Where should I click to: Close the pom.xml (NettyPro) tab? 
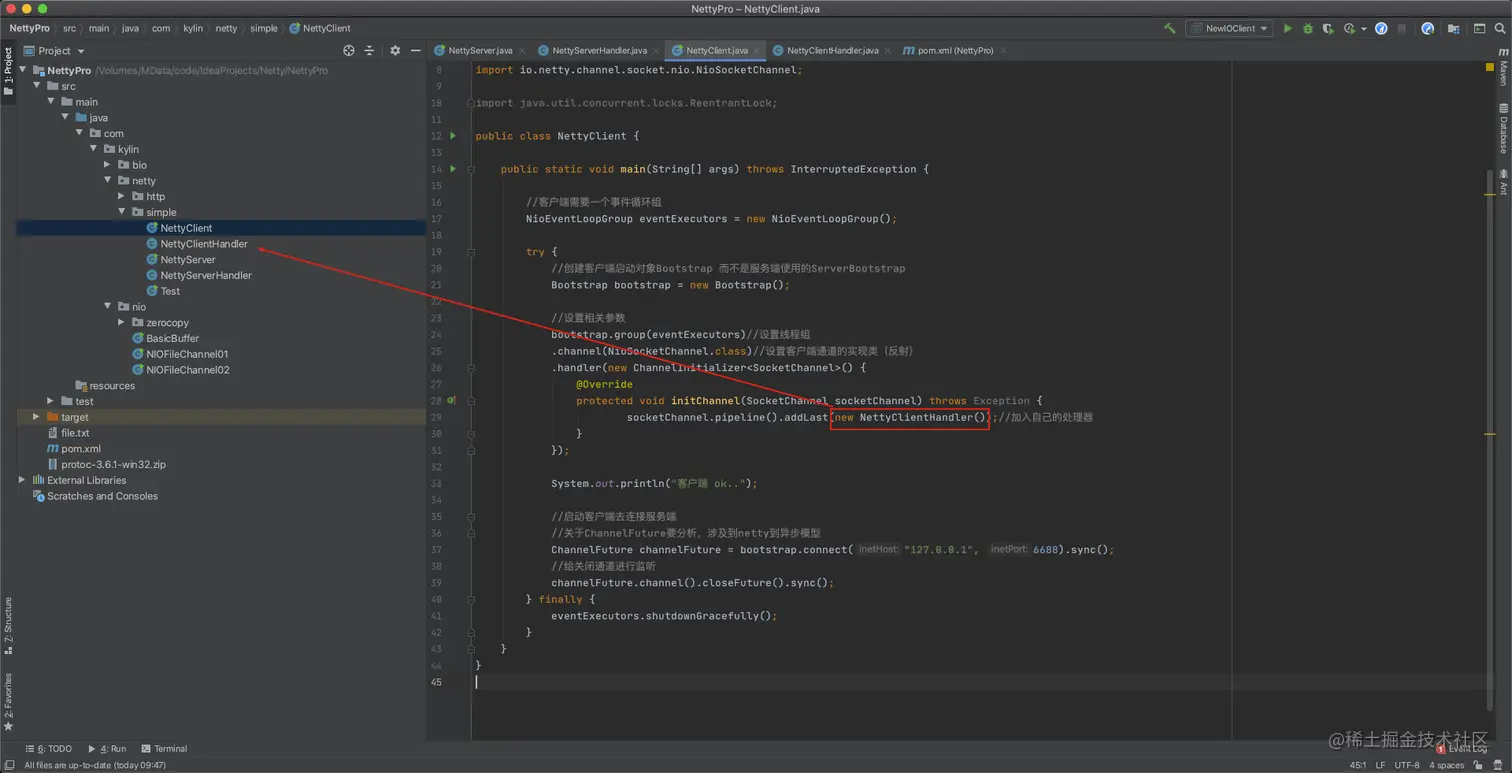tap(1003, 50)
